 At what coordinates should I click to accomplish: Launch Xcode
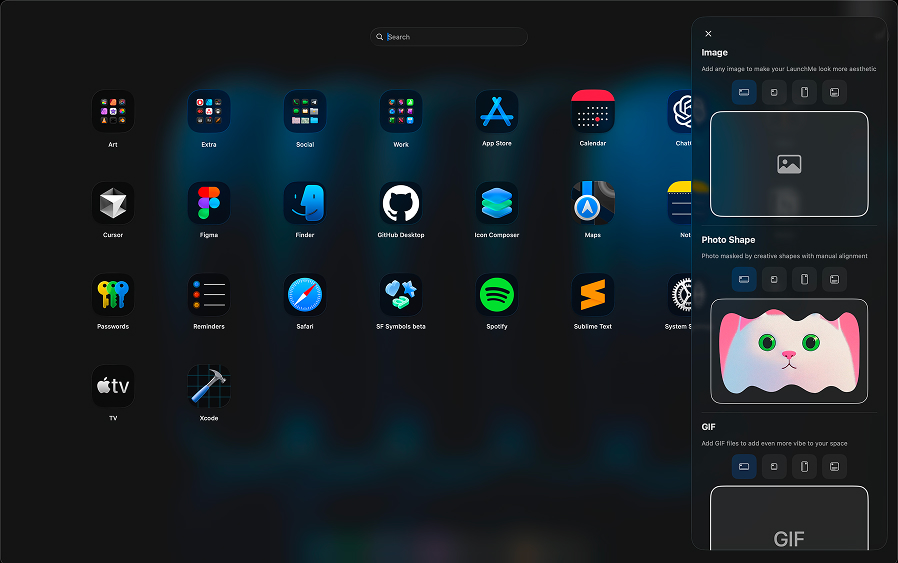point(209,386)
